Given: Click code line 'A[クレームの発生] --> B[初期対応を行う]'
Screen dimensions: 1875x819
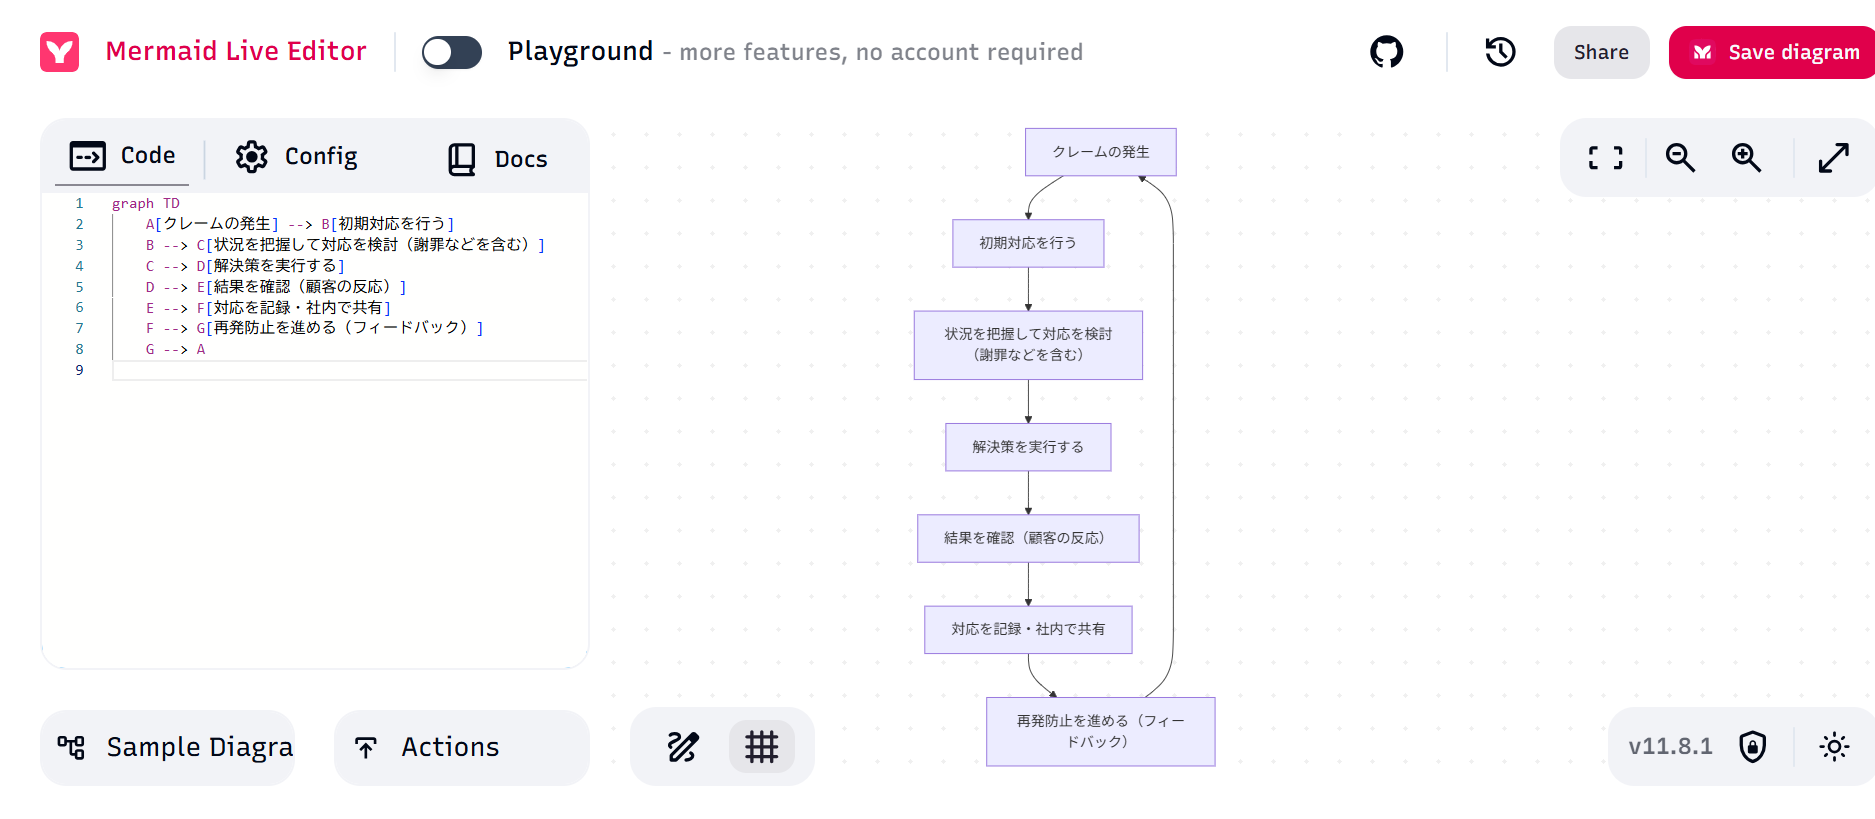Looking at the screenshot, I should [x=300, y=224].
